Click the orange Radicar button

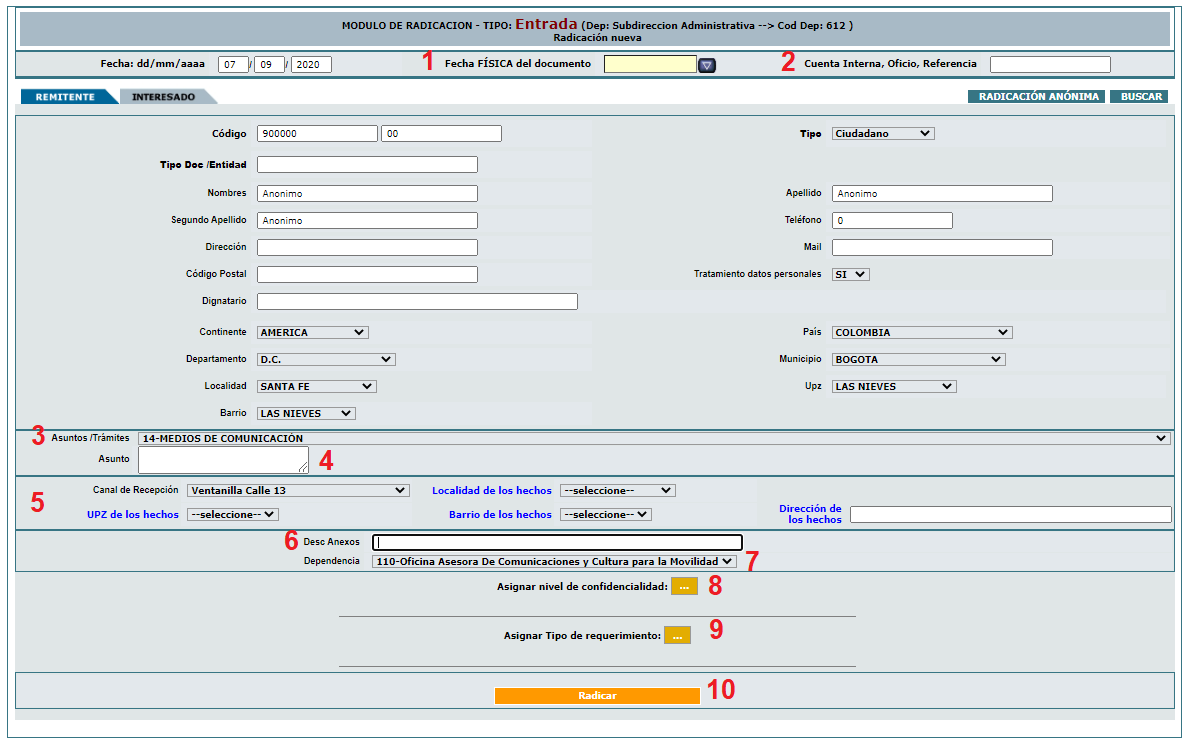597,695
